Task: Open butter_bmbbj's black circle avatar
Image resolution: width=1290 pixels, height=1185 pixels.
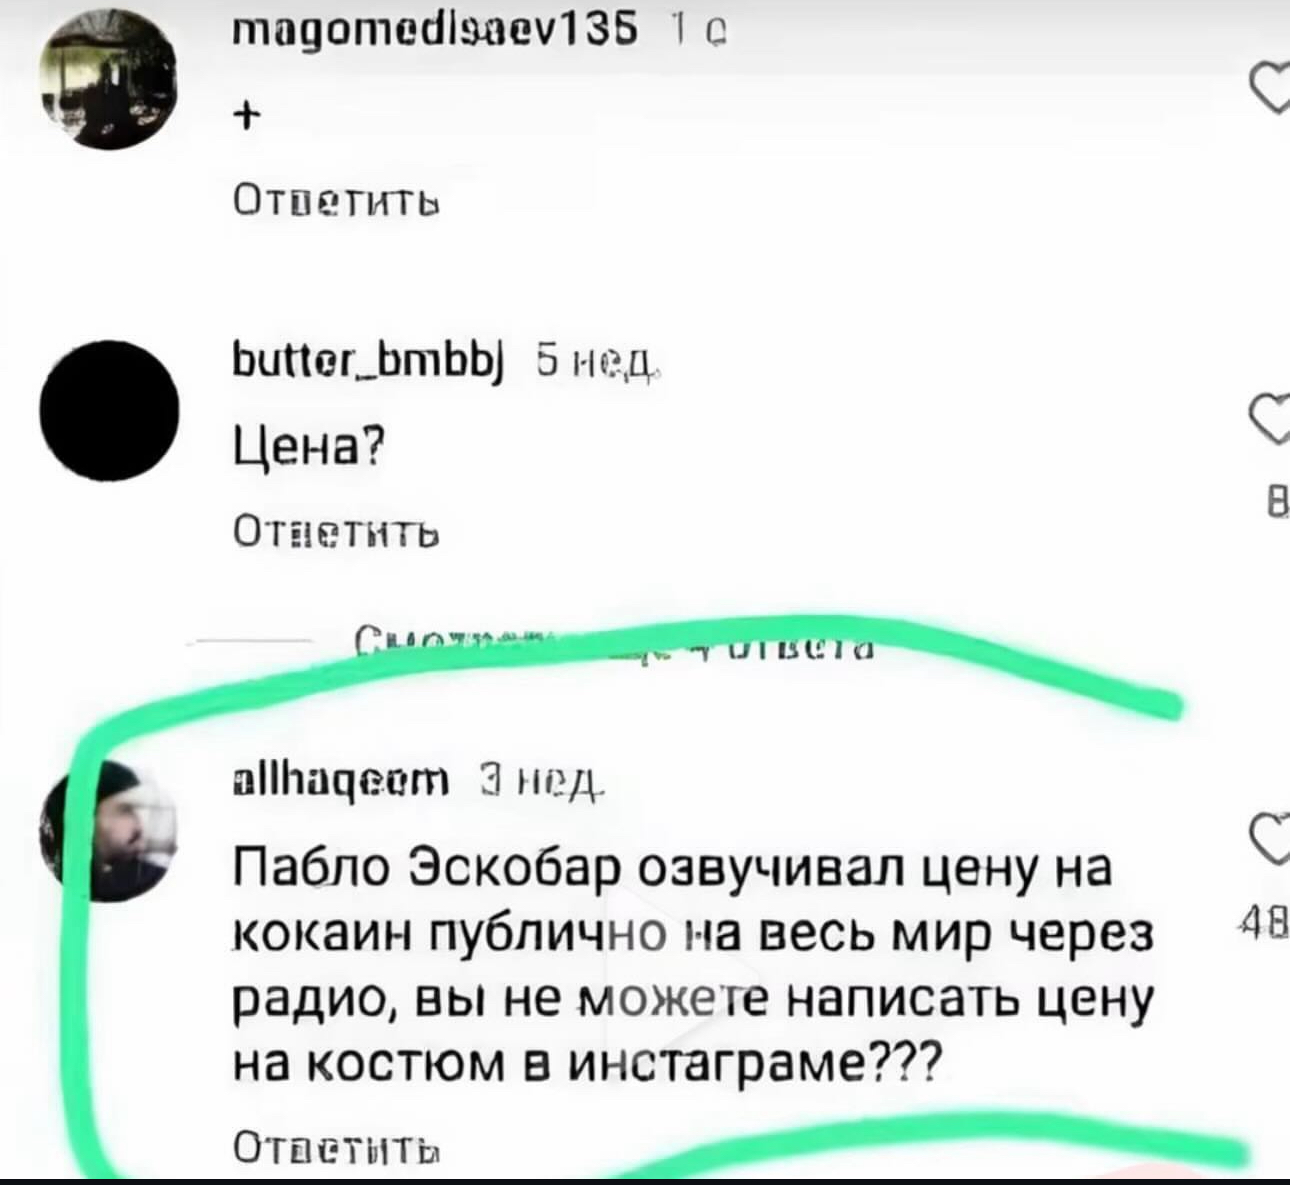Action: 111,411
